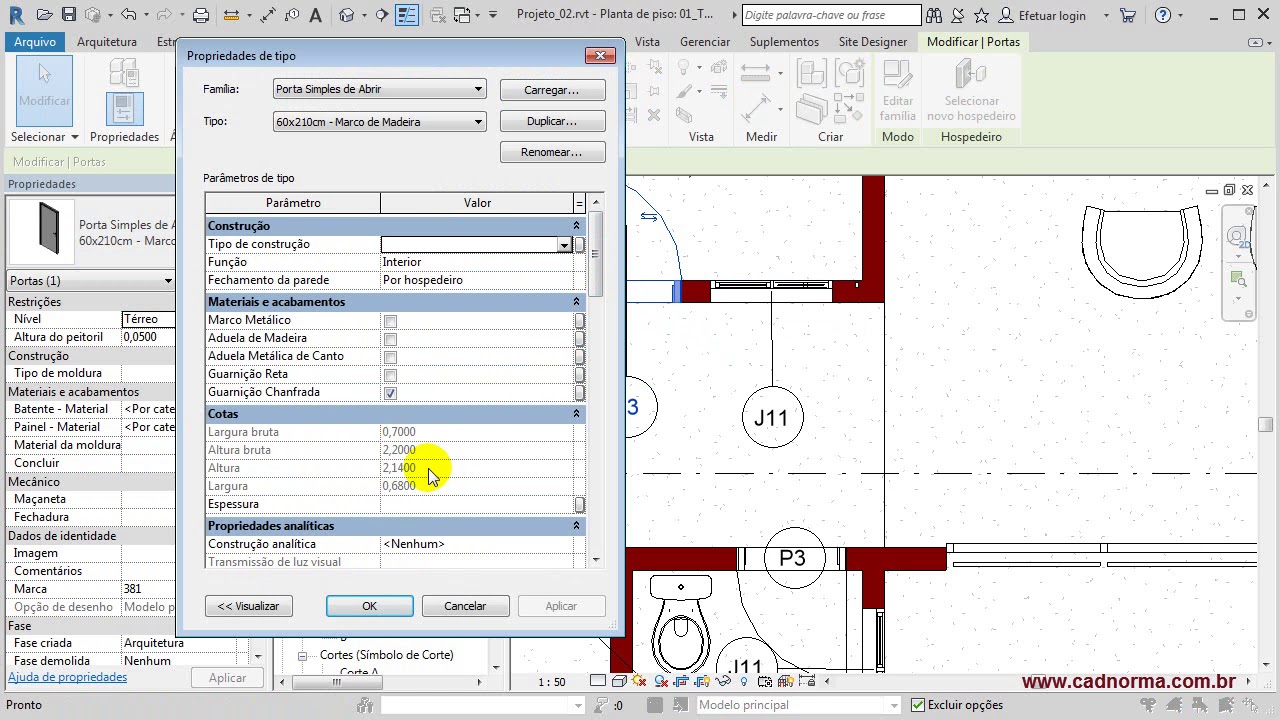Click the Open folder icon in quick access toolbar
This screenshot has width=1280, height=720.
(46, 15)
